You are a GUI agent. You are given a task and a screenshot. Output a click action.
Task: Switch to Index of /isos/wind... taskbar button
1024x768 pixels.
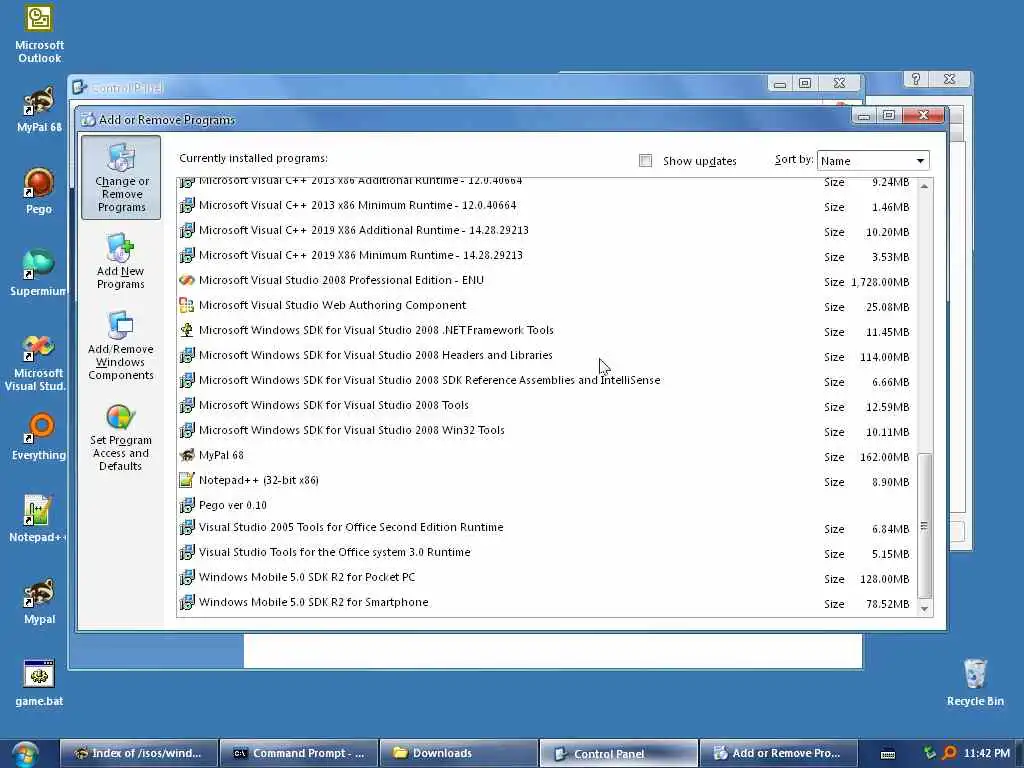coord(140,753)
